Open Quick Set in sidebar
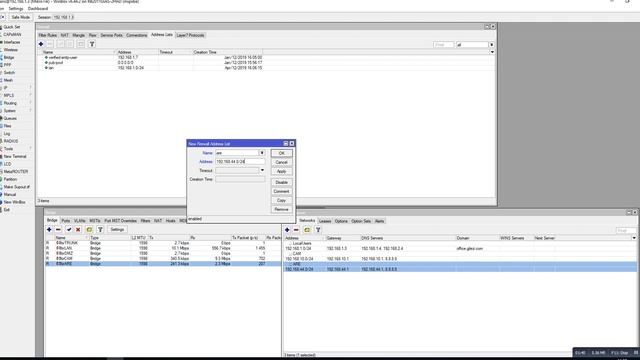Image resolution: width=640 pixels, height=360 pixels. tap(11, 27)
